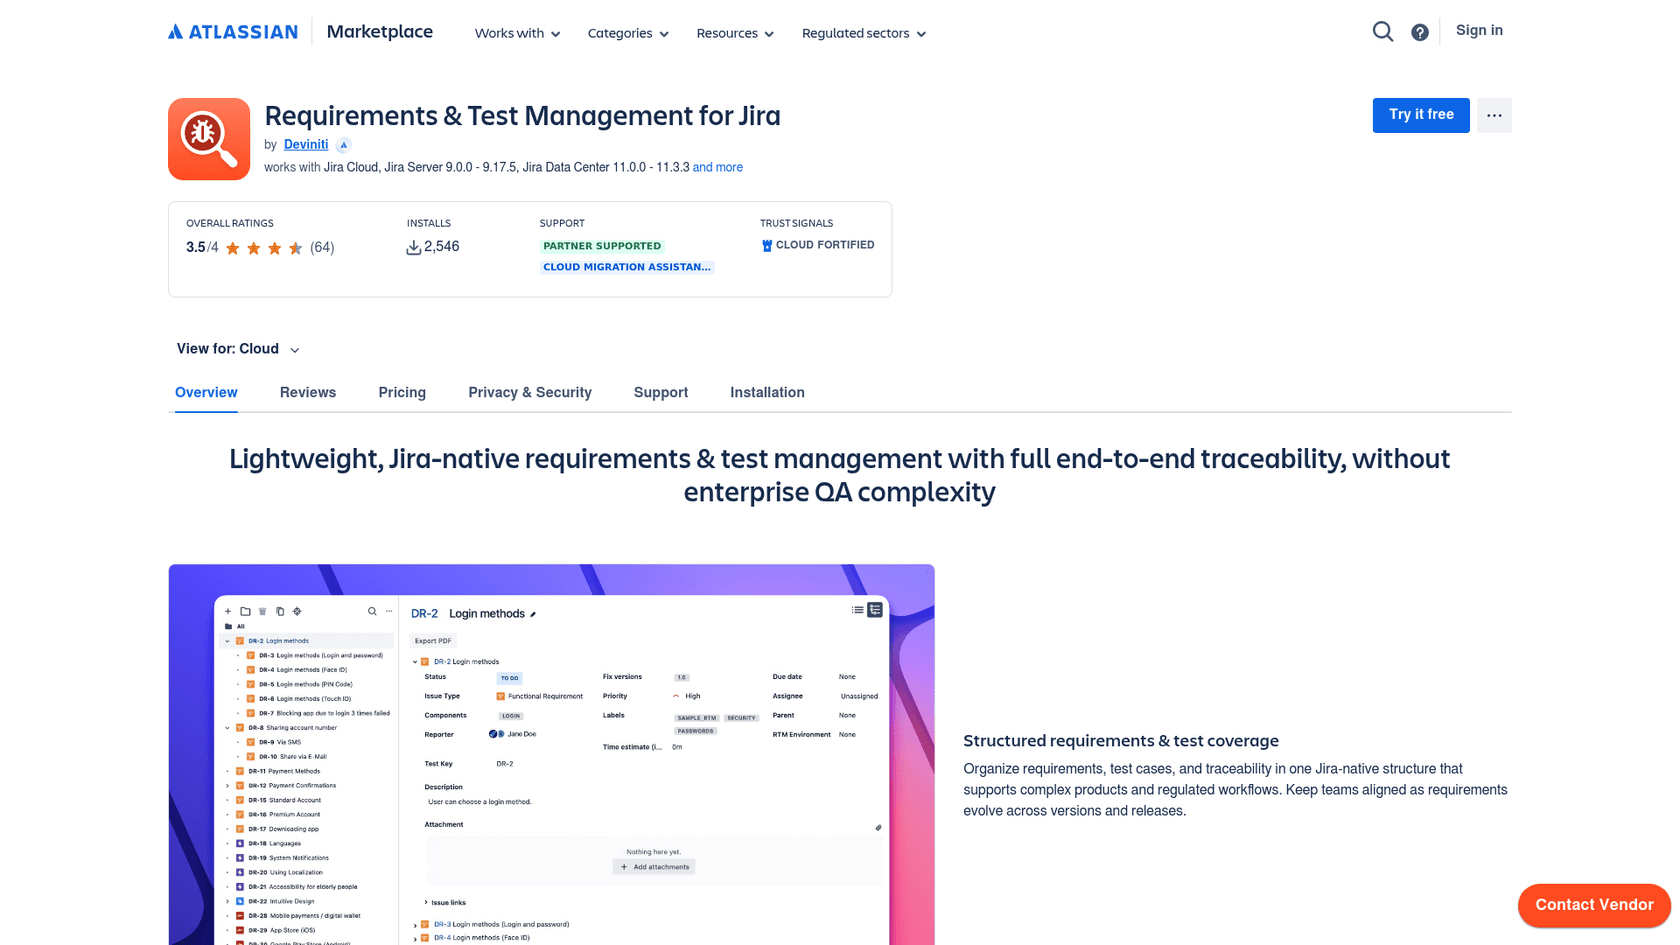Screen dimensions: 1680x945
Task: Switch to the Reviews tab
Action: coord(308,392)
